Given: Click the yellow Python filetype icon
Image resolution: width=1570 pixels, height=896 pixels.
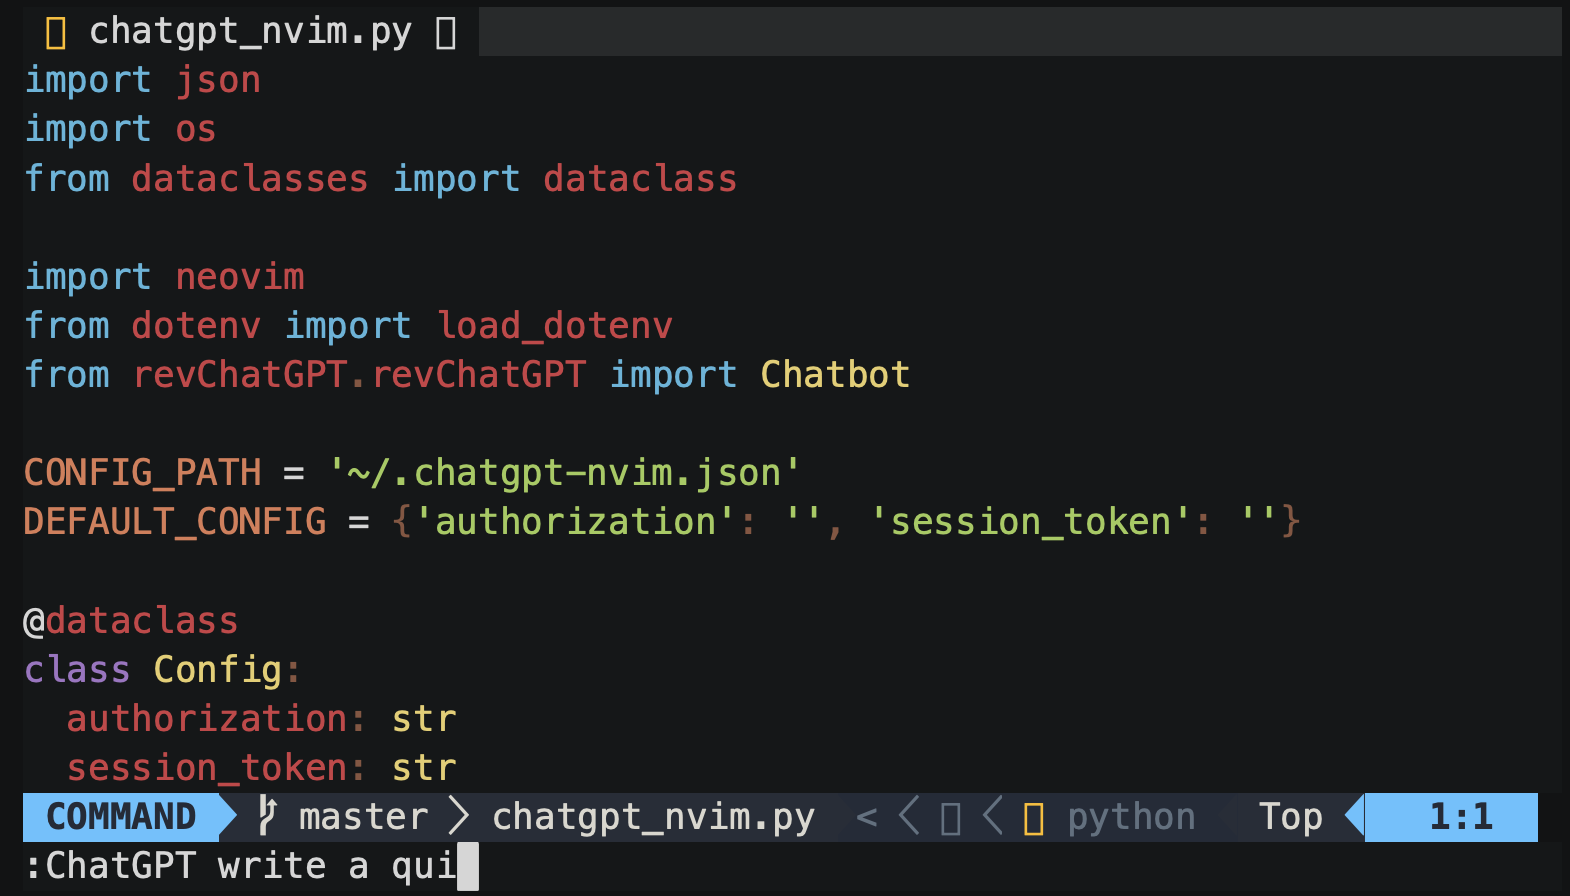Looking at the screenshot, I should 1034,818.
